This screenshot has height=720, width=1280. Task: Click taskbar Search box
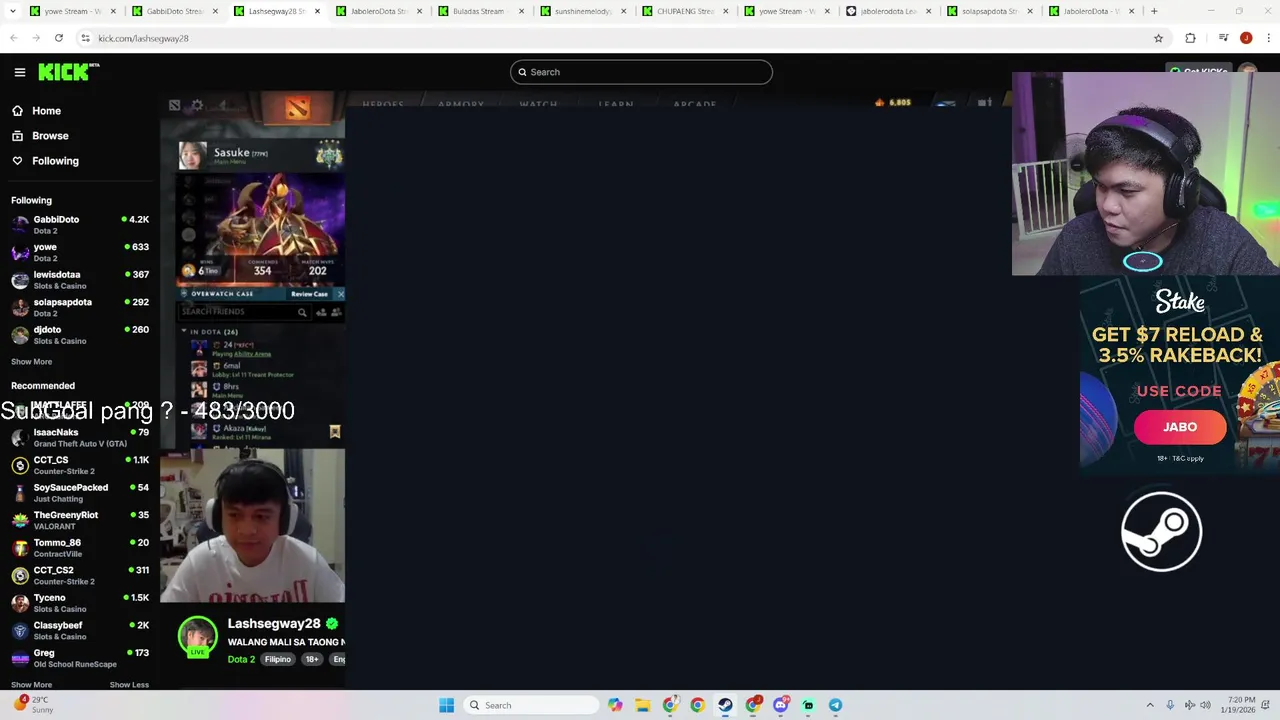(530, 705)
